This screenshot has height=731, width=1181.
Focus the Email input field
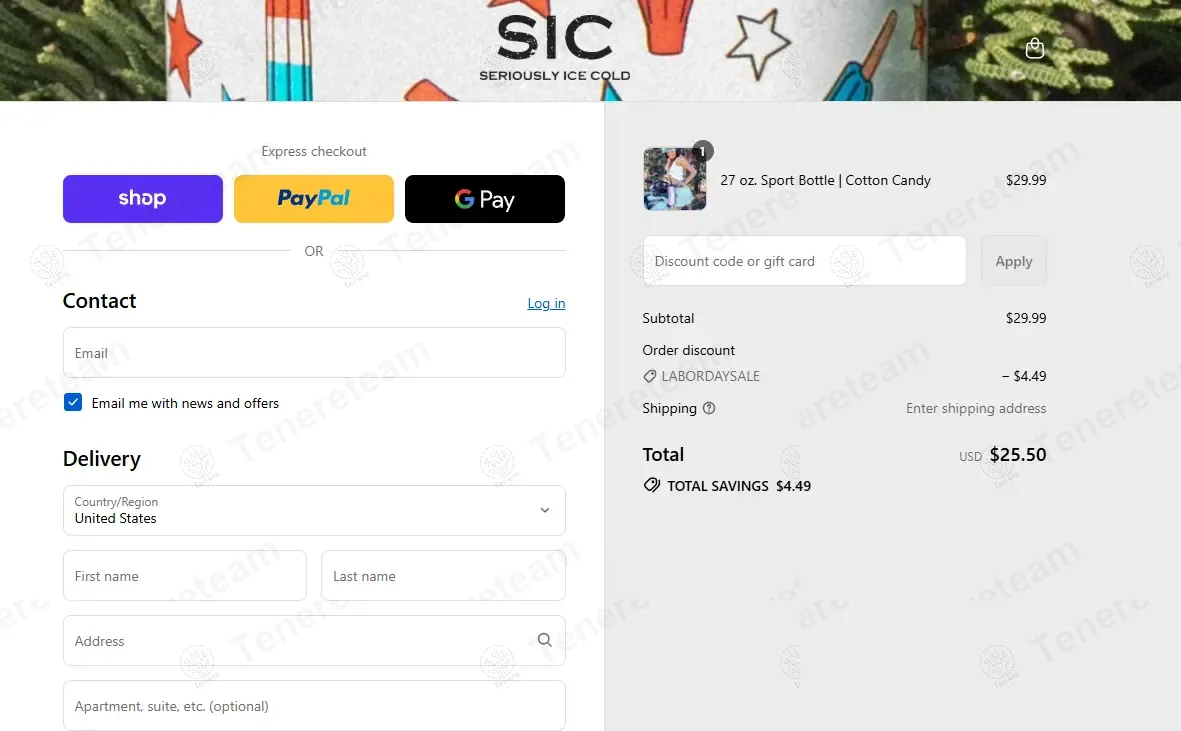pyautogui.click(x=314, y=352)
